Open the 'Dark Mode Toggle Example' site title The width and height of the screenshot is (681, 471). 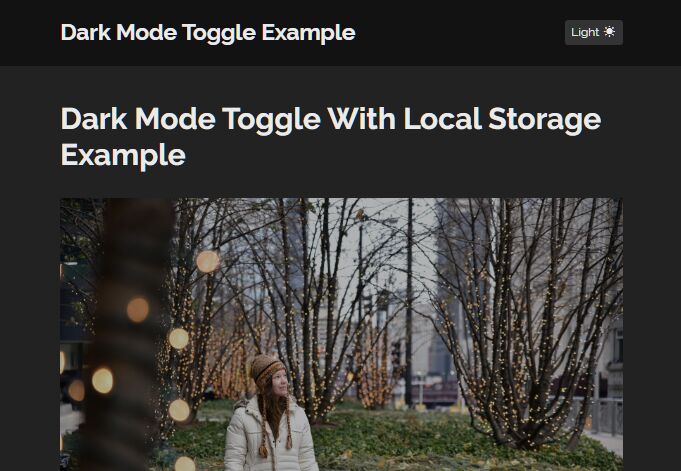click(208, 33)
